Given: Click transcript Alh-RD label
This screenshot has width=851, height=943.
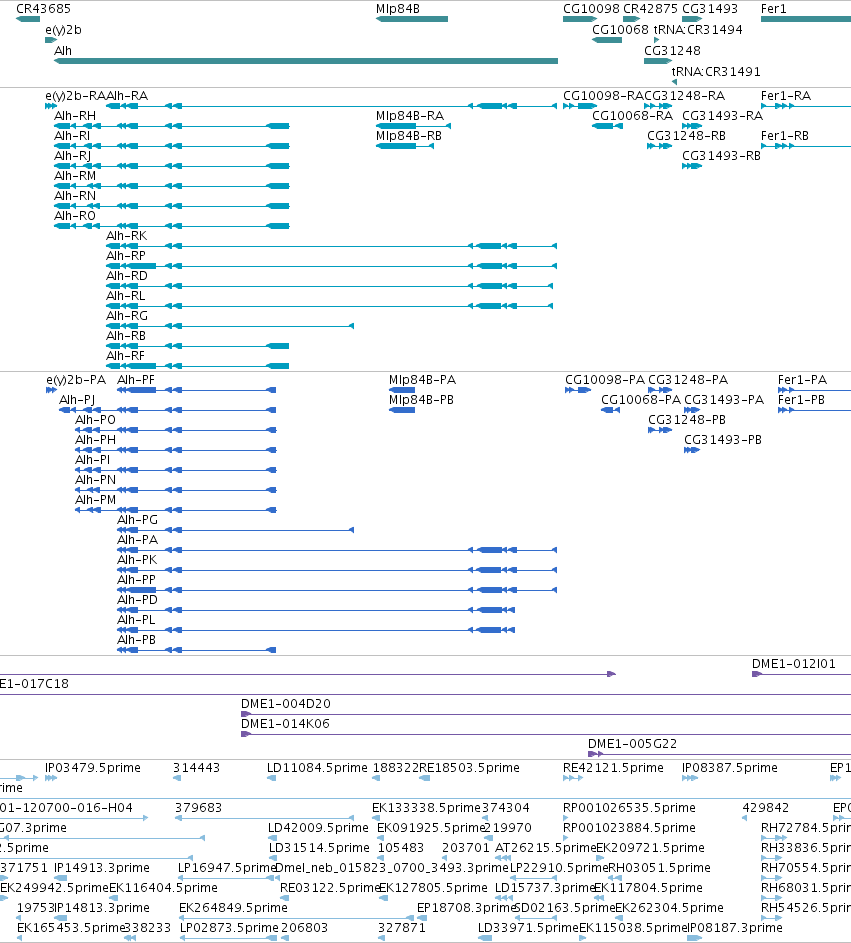Looking at the screenshot, I should pyautogui.click(x=127, y=276).
